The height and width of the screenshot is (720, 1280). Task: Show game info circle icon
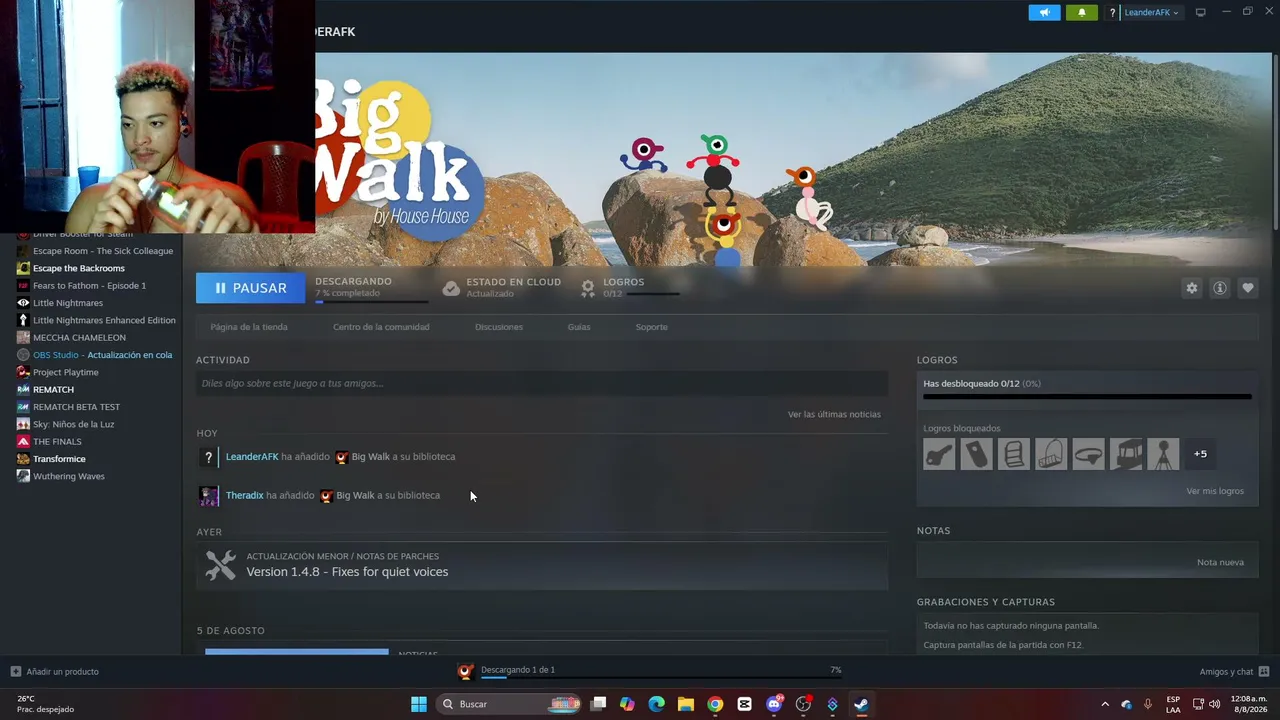pos(1219,288)
